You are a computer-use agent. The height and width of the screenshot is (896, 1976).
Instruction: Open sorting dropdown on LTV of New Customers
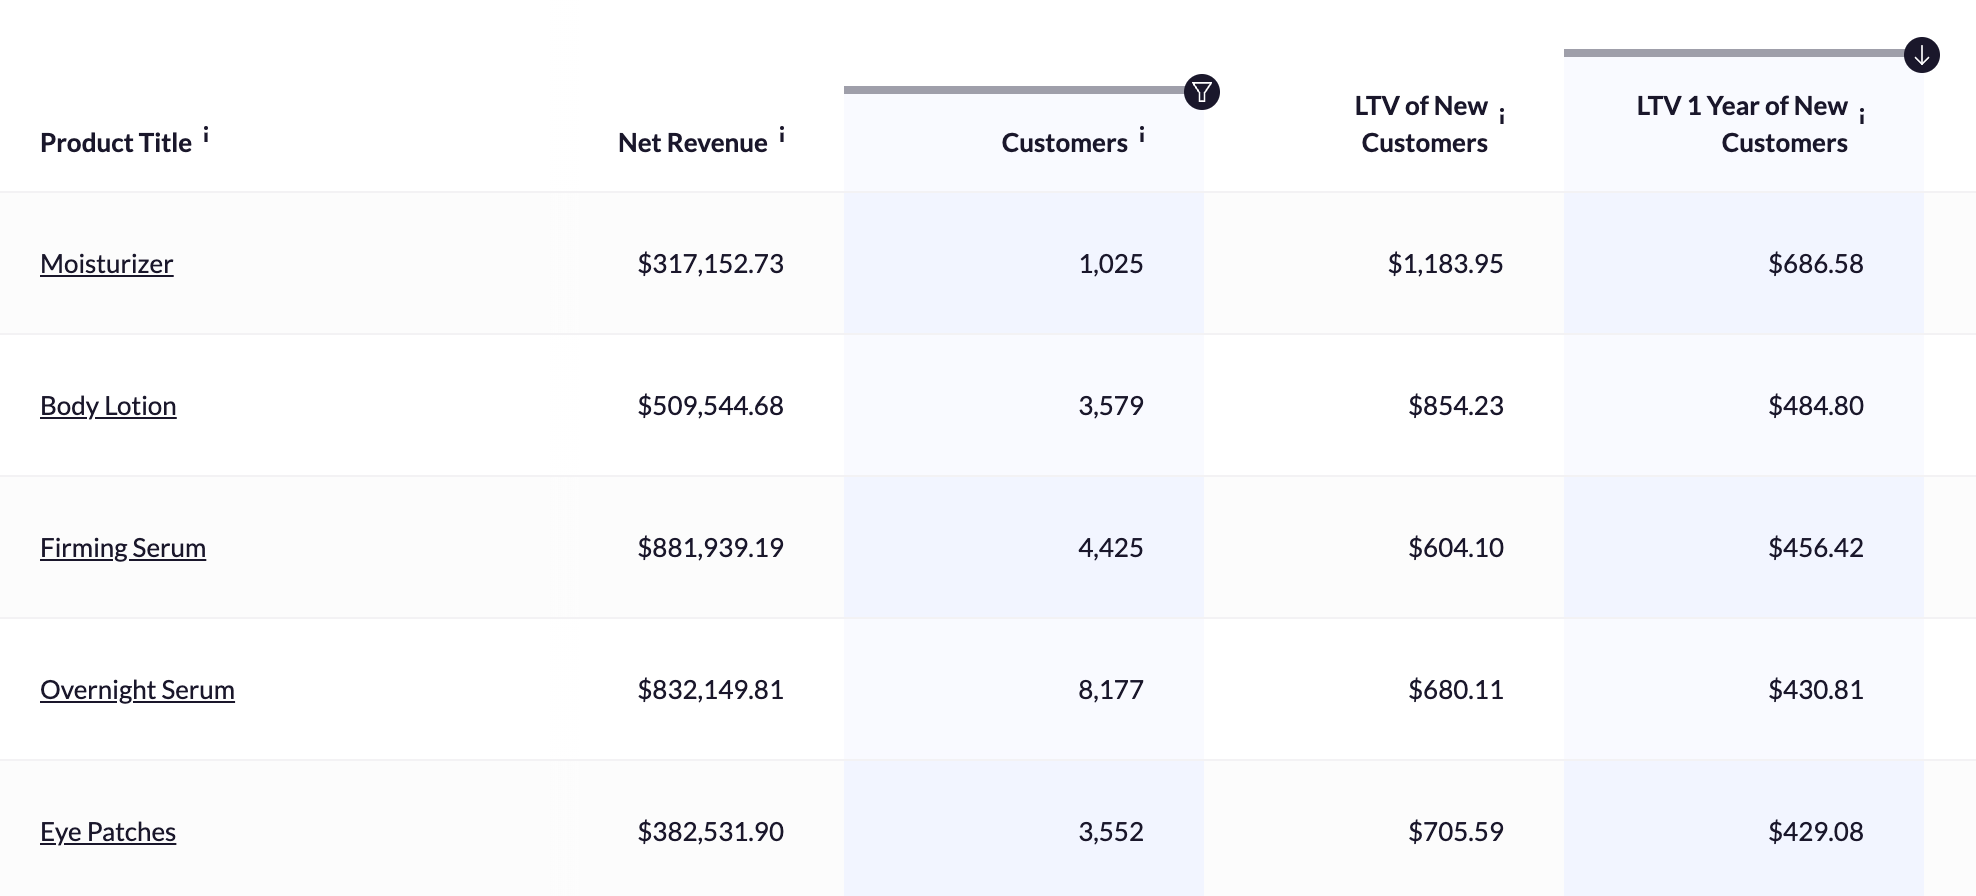coord(1424,124)
